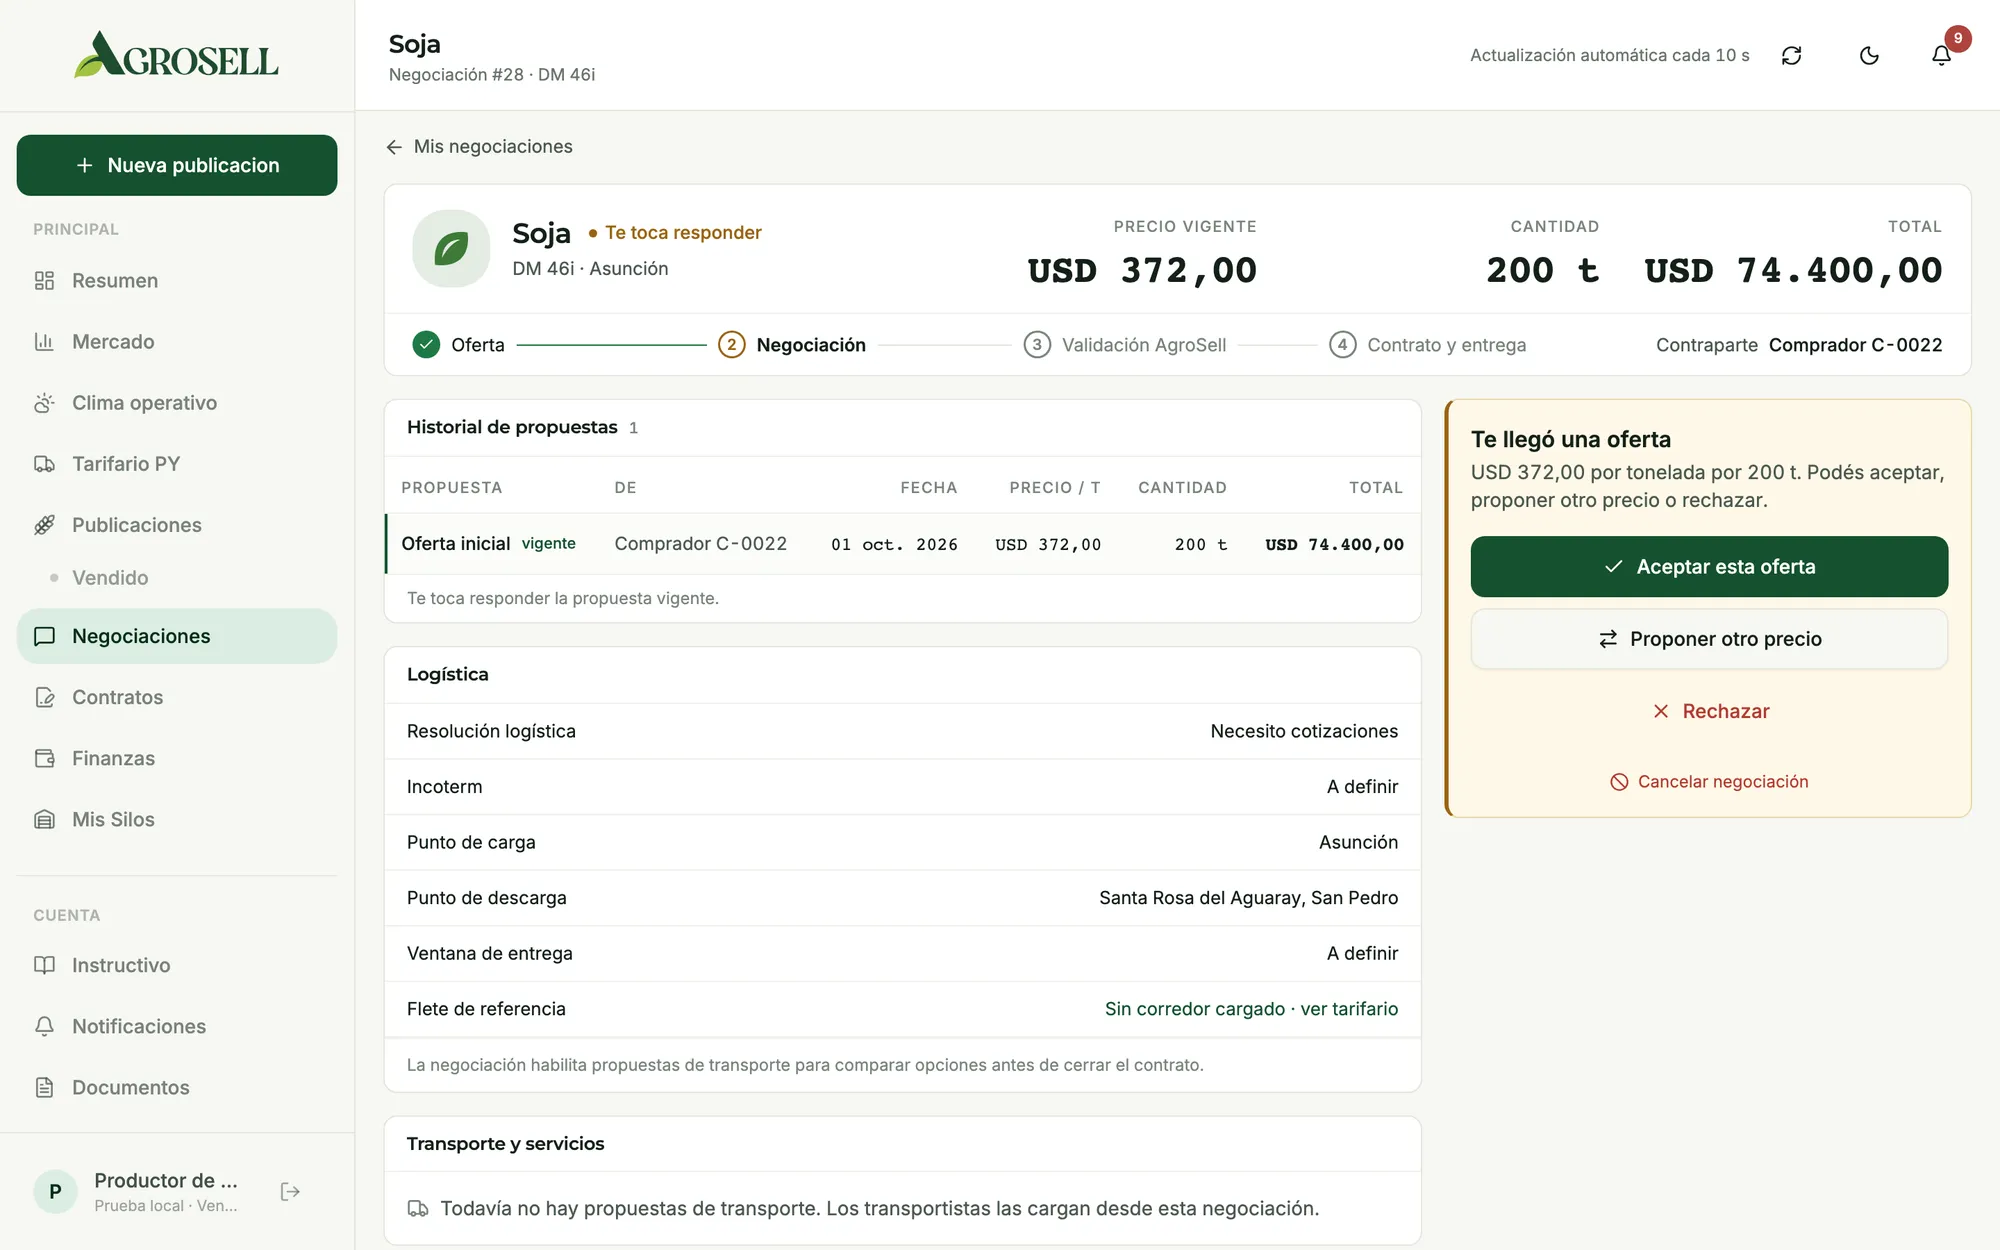
Task: Open the Vendido sub-item
Action: click(110, 578)
